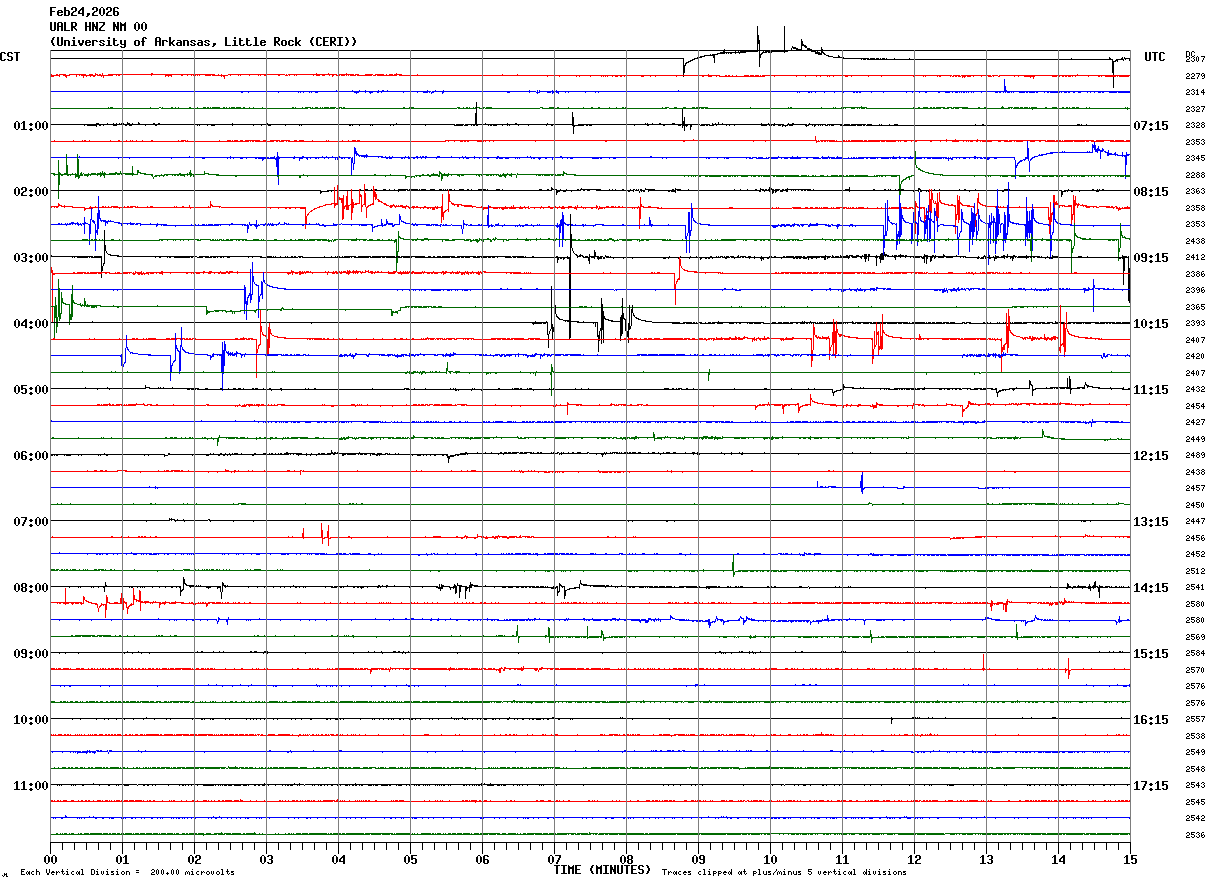
Task: Click the DC offset value '2386'
Action: [1195, 274]
